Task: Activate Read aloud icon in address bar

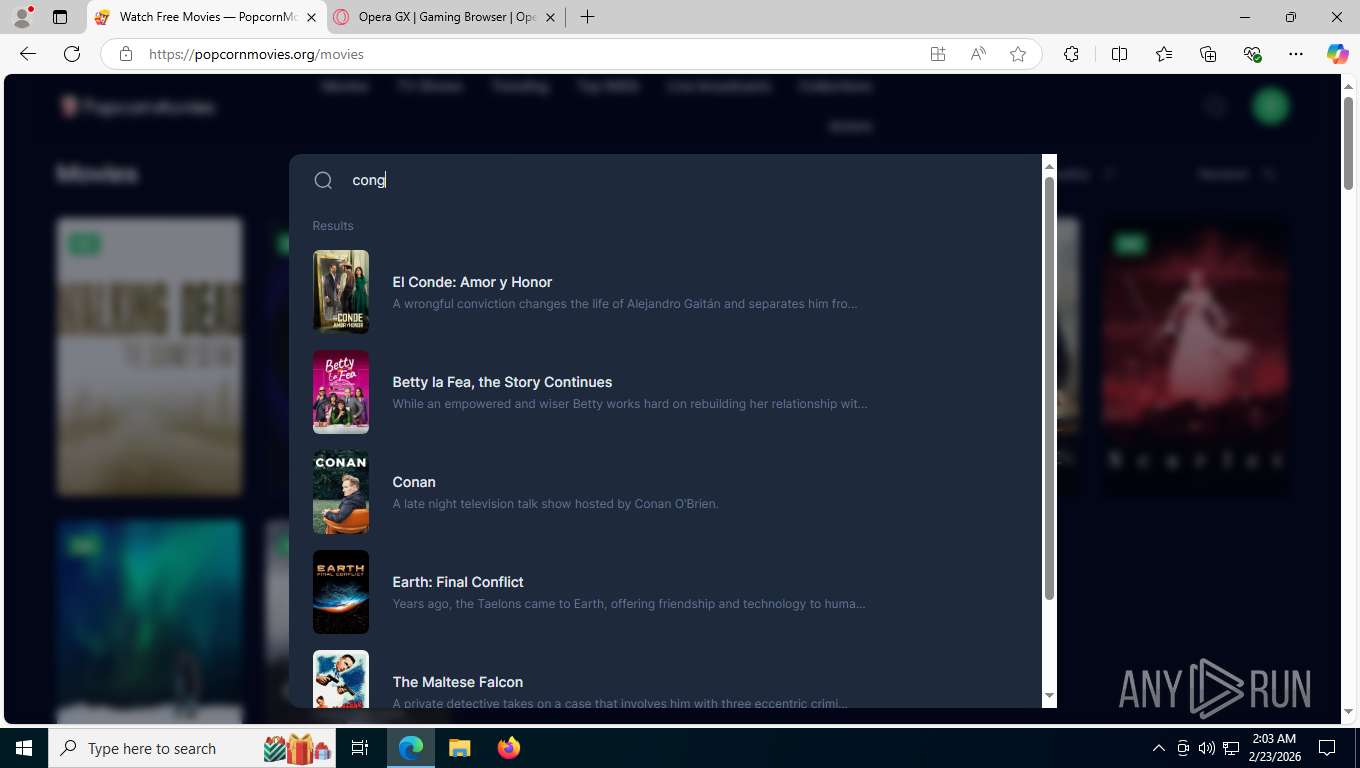Action: click(978, 54)
